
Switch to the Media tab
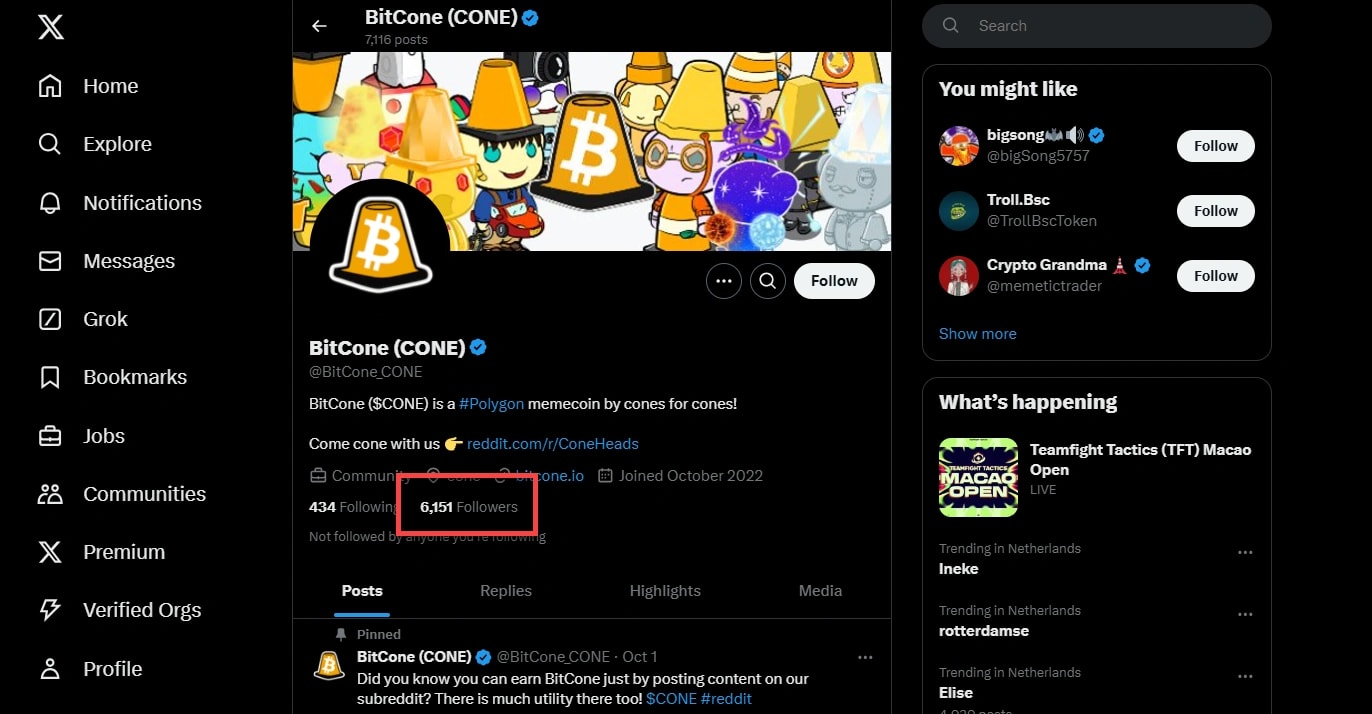coord(820,591)
